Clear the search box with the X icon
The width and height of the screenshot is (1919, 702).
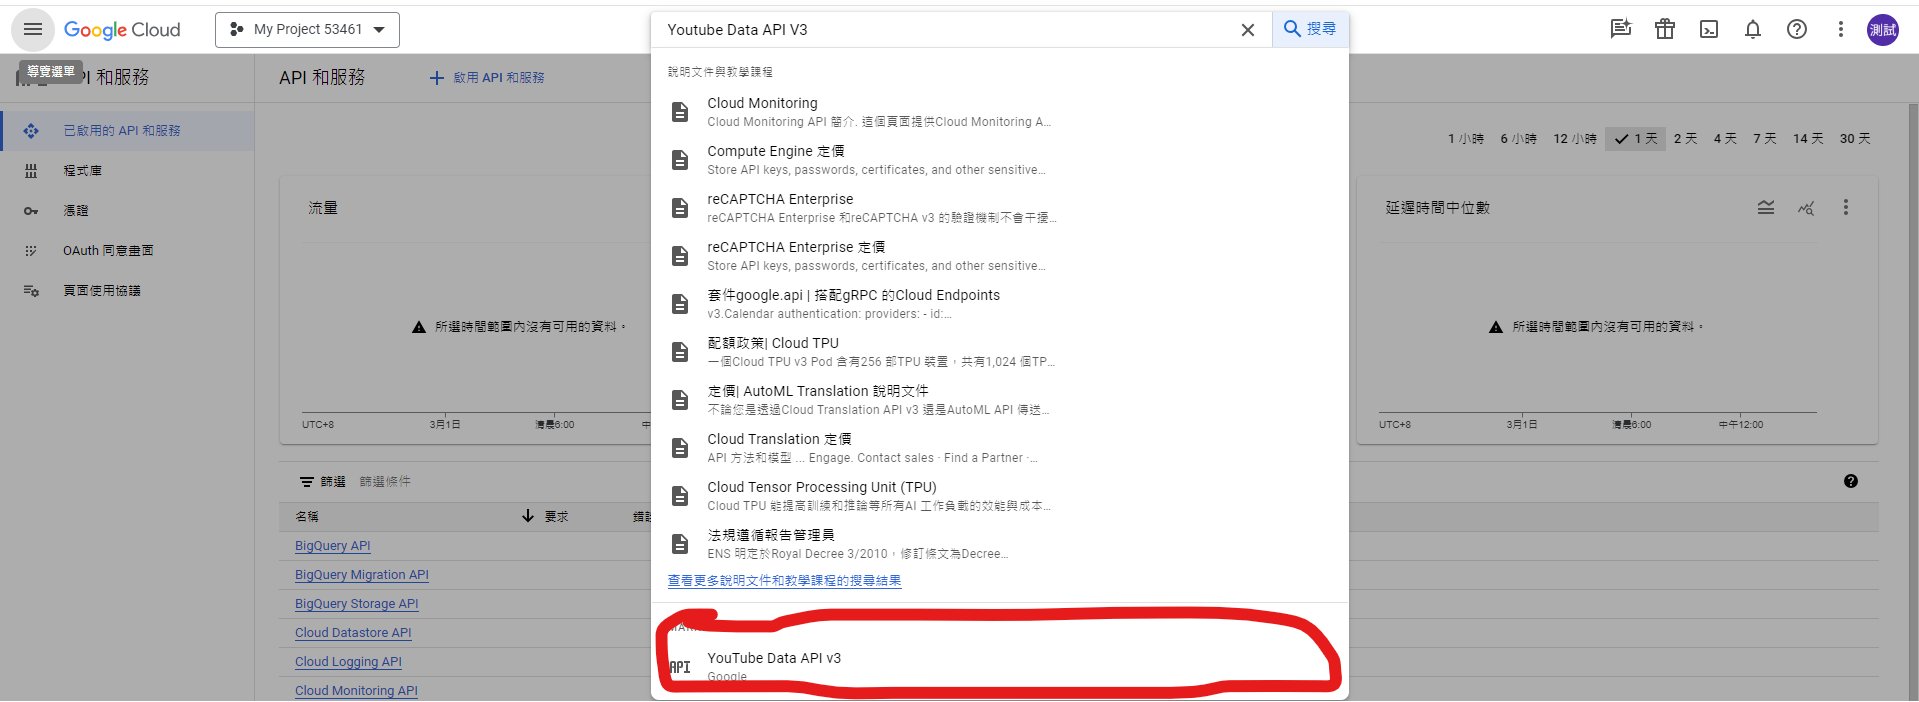coord(1248,30)
